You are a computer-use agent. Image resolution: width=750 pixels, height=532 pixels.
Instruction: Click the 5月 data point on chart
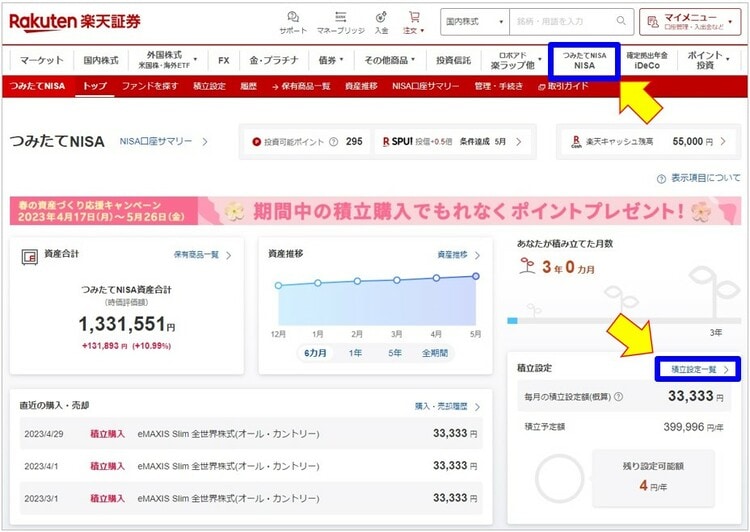point(475,276)
